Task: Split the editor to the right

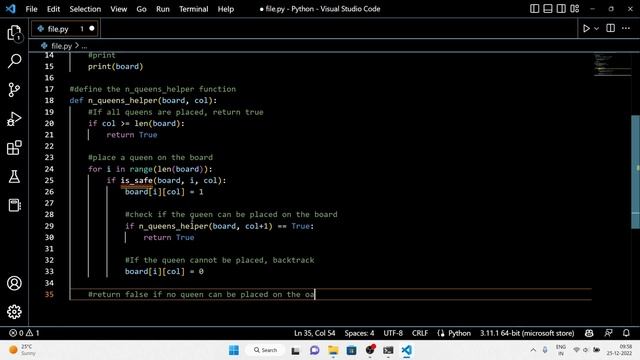Action: (610, 28)
